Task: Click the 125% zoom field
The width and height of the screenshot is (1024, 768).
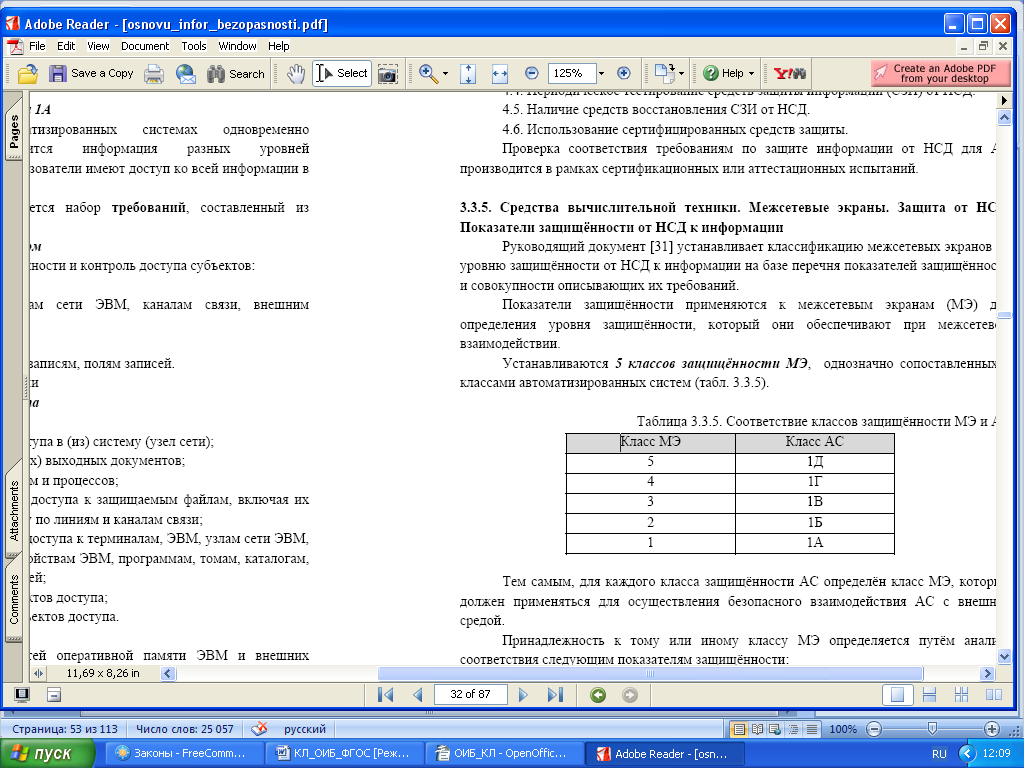Action: tap(571, 73)
